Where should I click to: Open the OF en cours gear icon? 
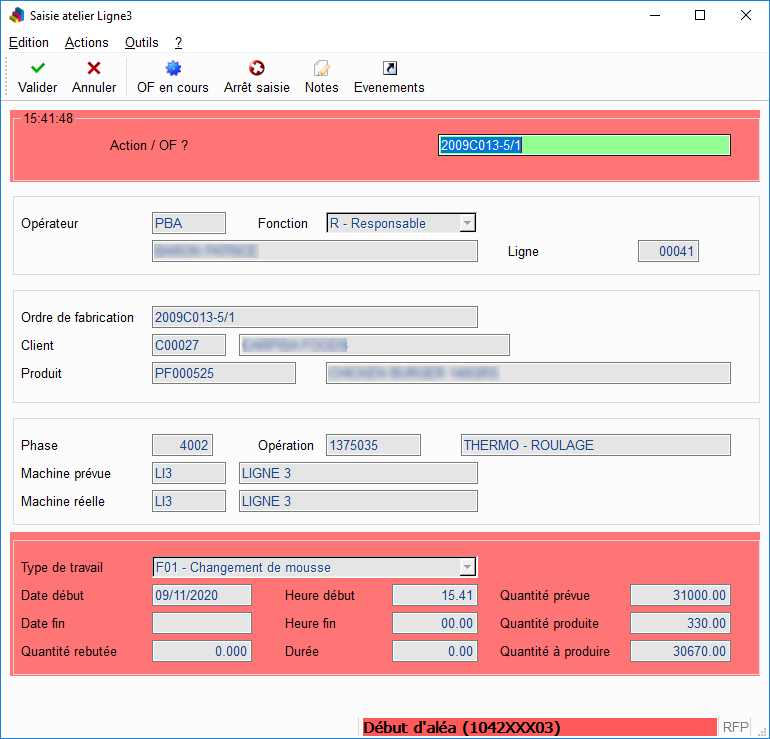[173, 68]
